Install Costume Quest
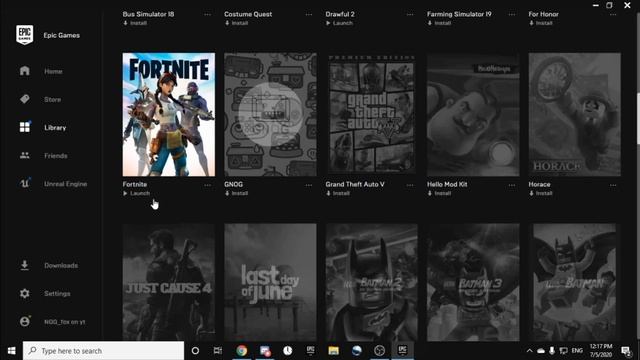Screen dimensions: 640x360 coord(236,23)
